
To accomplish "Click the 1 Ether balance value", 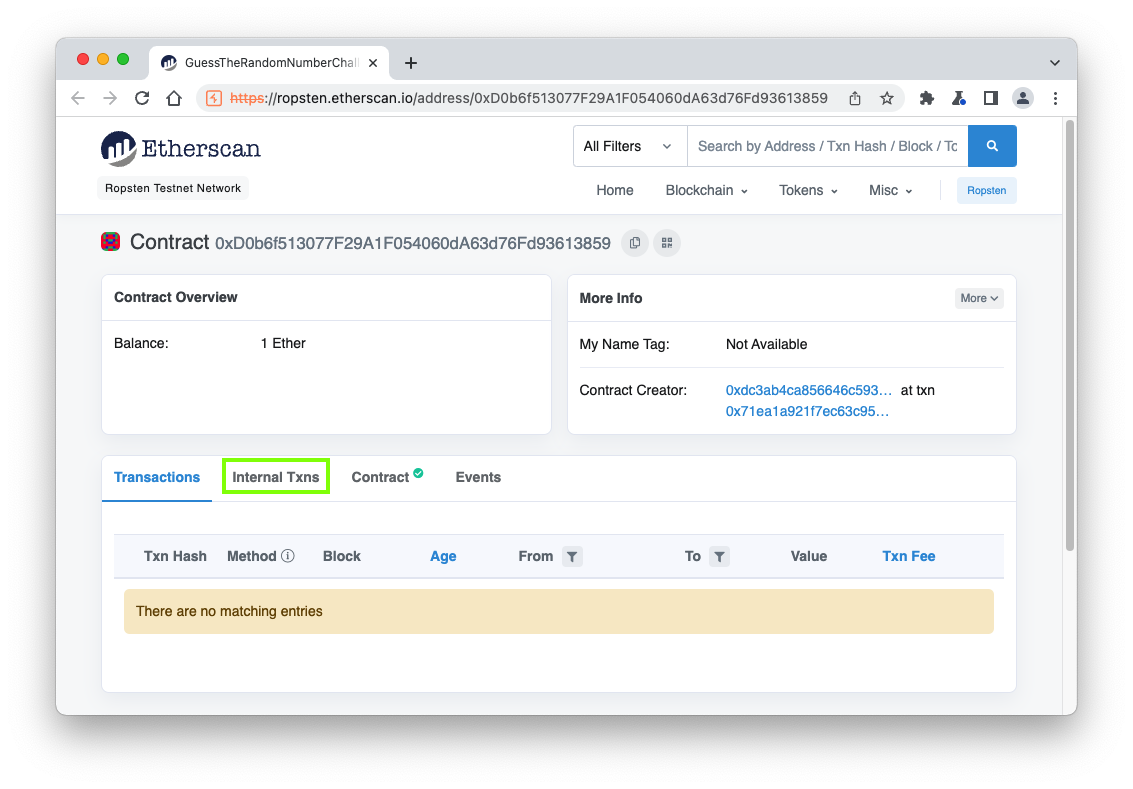I will pyautogui.click(x=283, y=343).
